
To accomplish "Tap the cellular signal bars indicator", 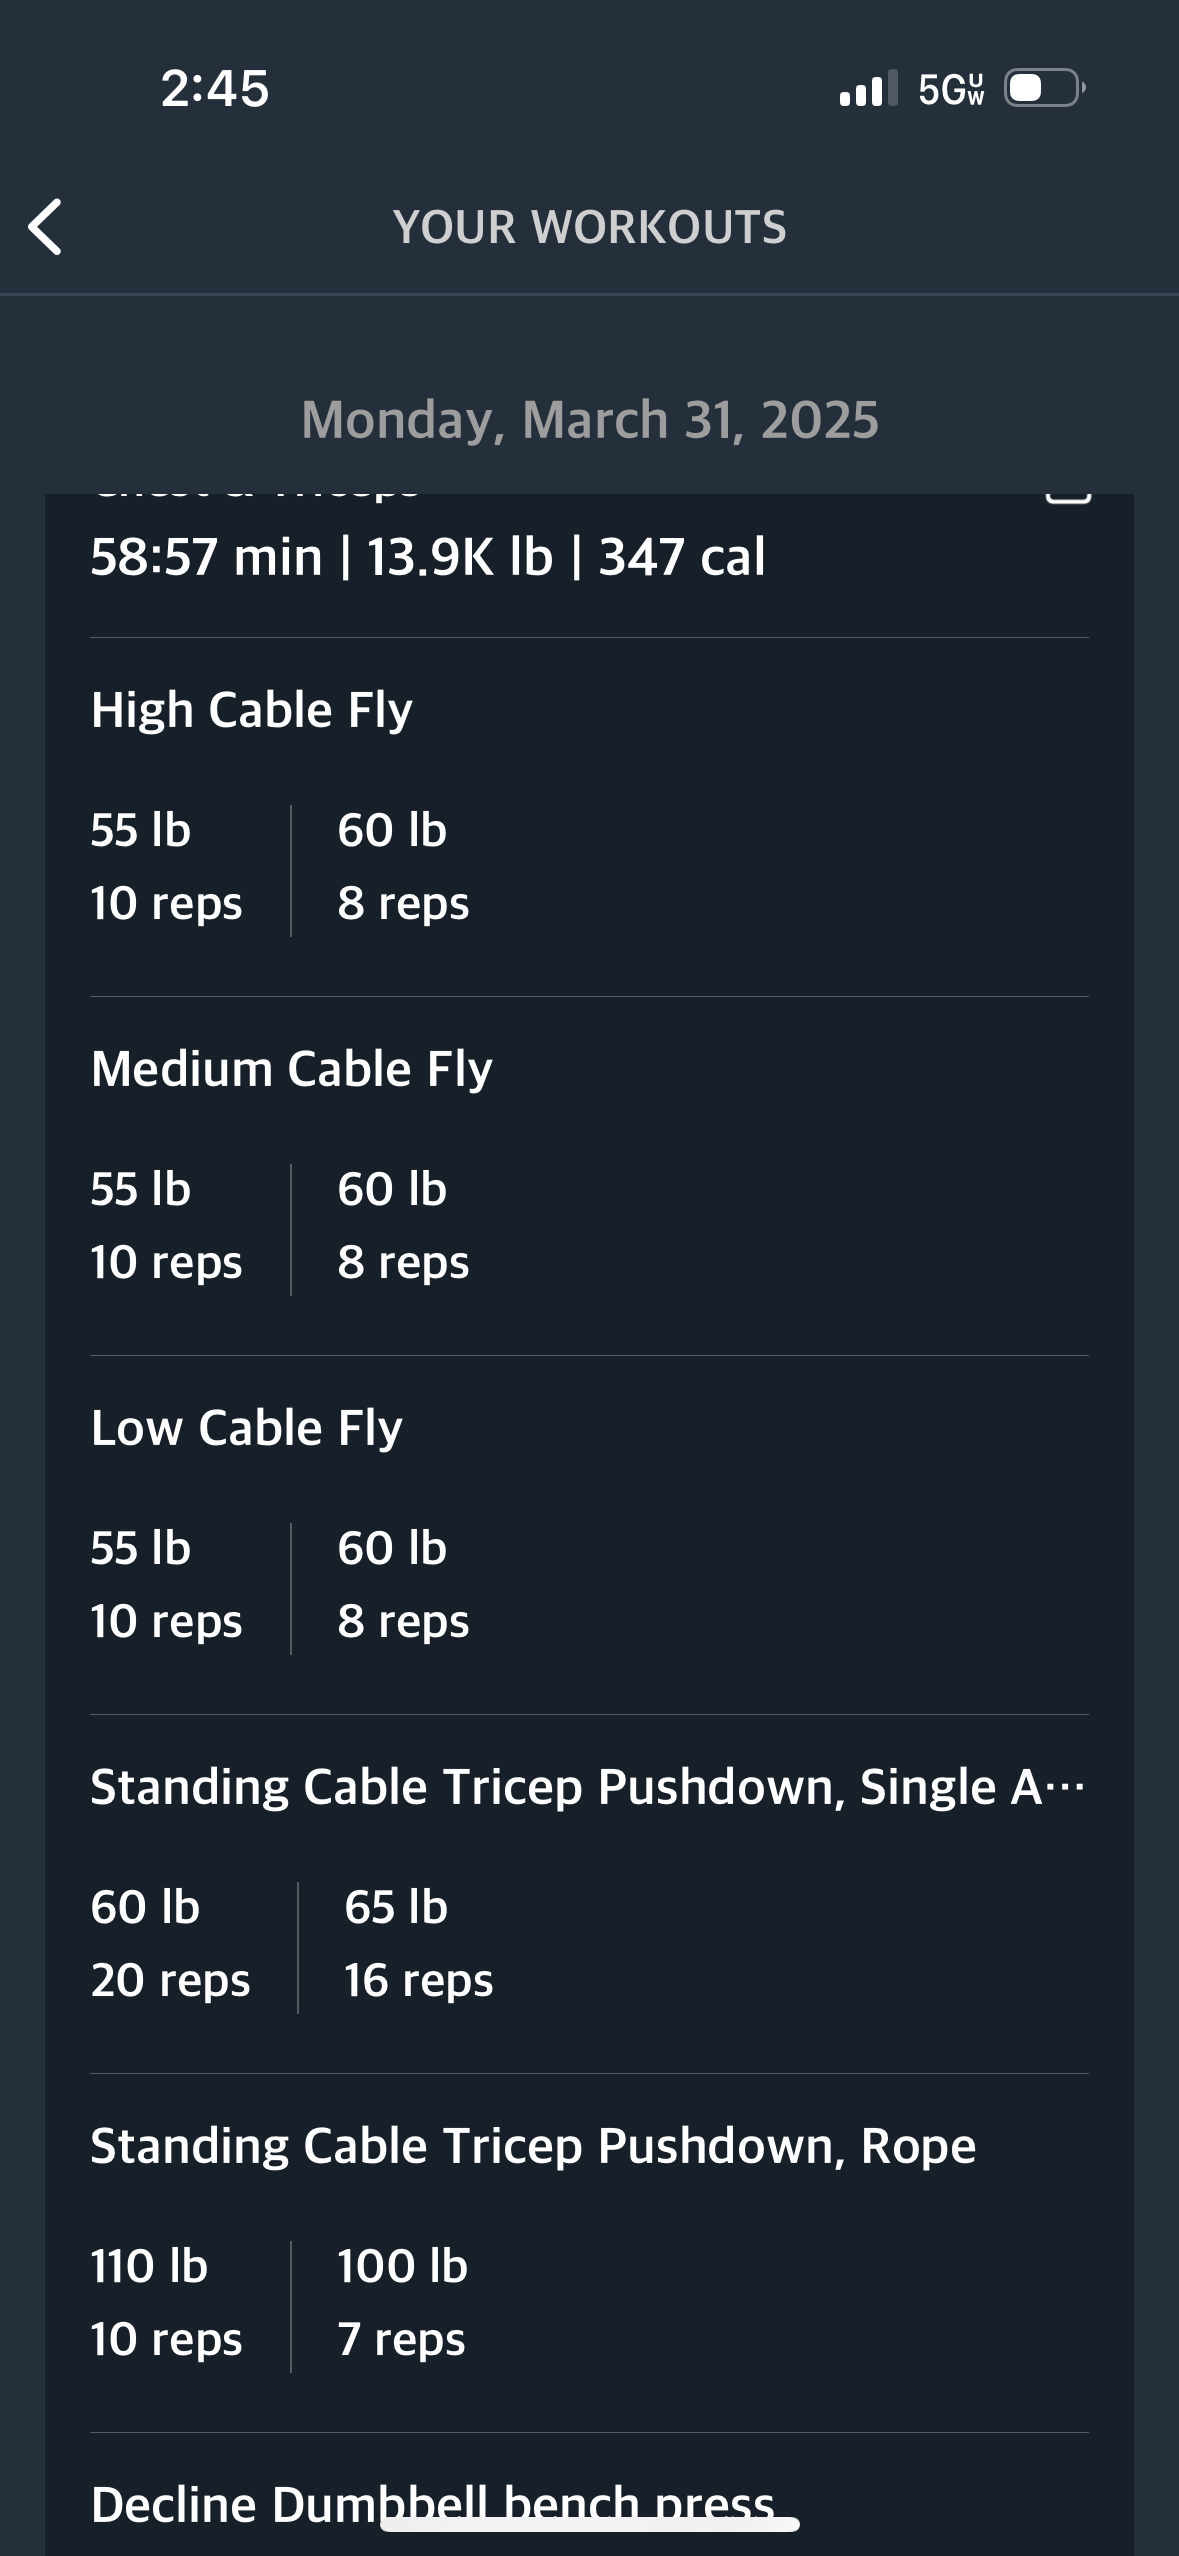I will tap(868, 88).
